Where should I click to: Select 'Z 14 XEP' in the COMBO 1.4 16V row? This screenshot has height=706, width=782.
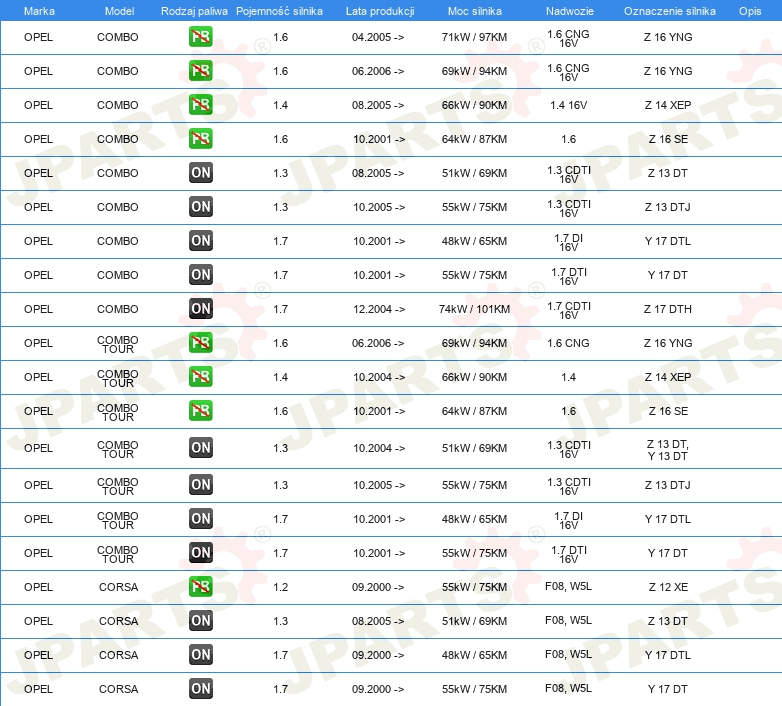tap(668, 105)
